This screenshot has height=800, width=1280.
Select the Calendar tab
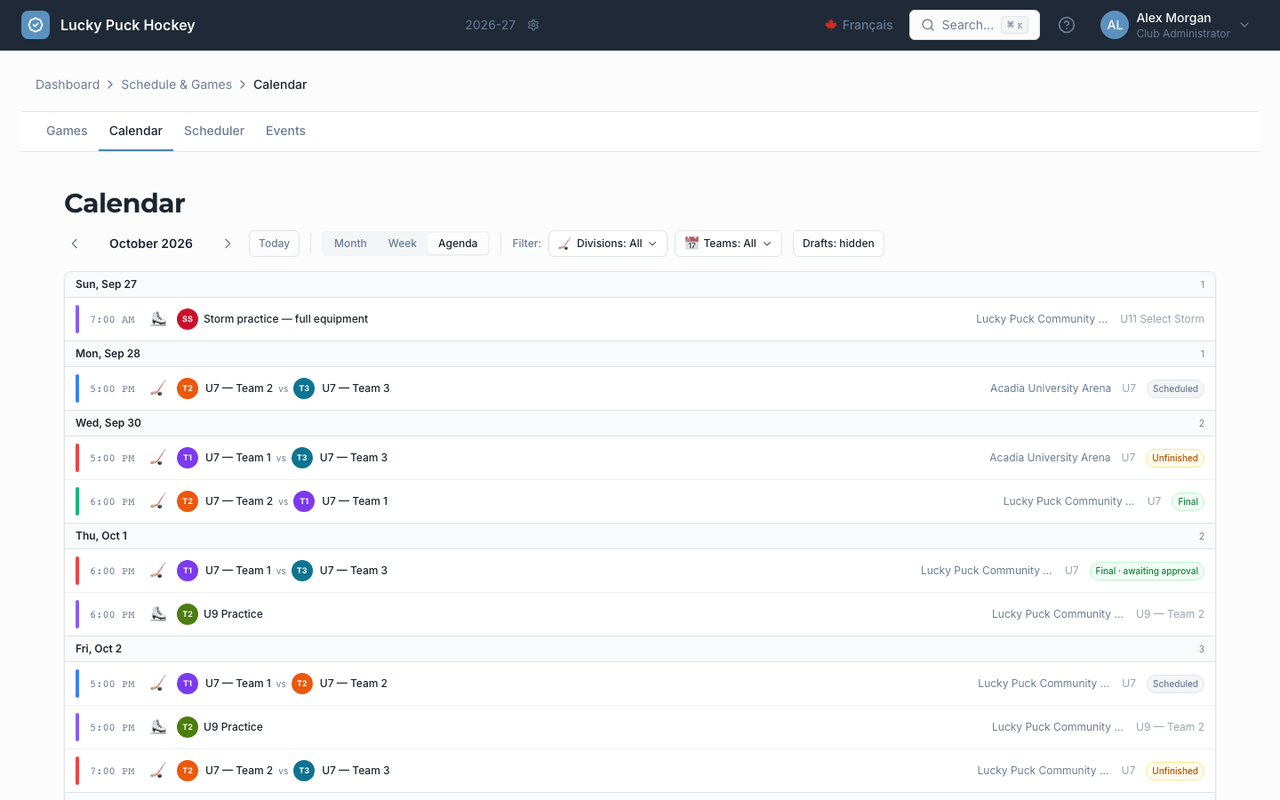tap(136, 131)
